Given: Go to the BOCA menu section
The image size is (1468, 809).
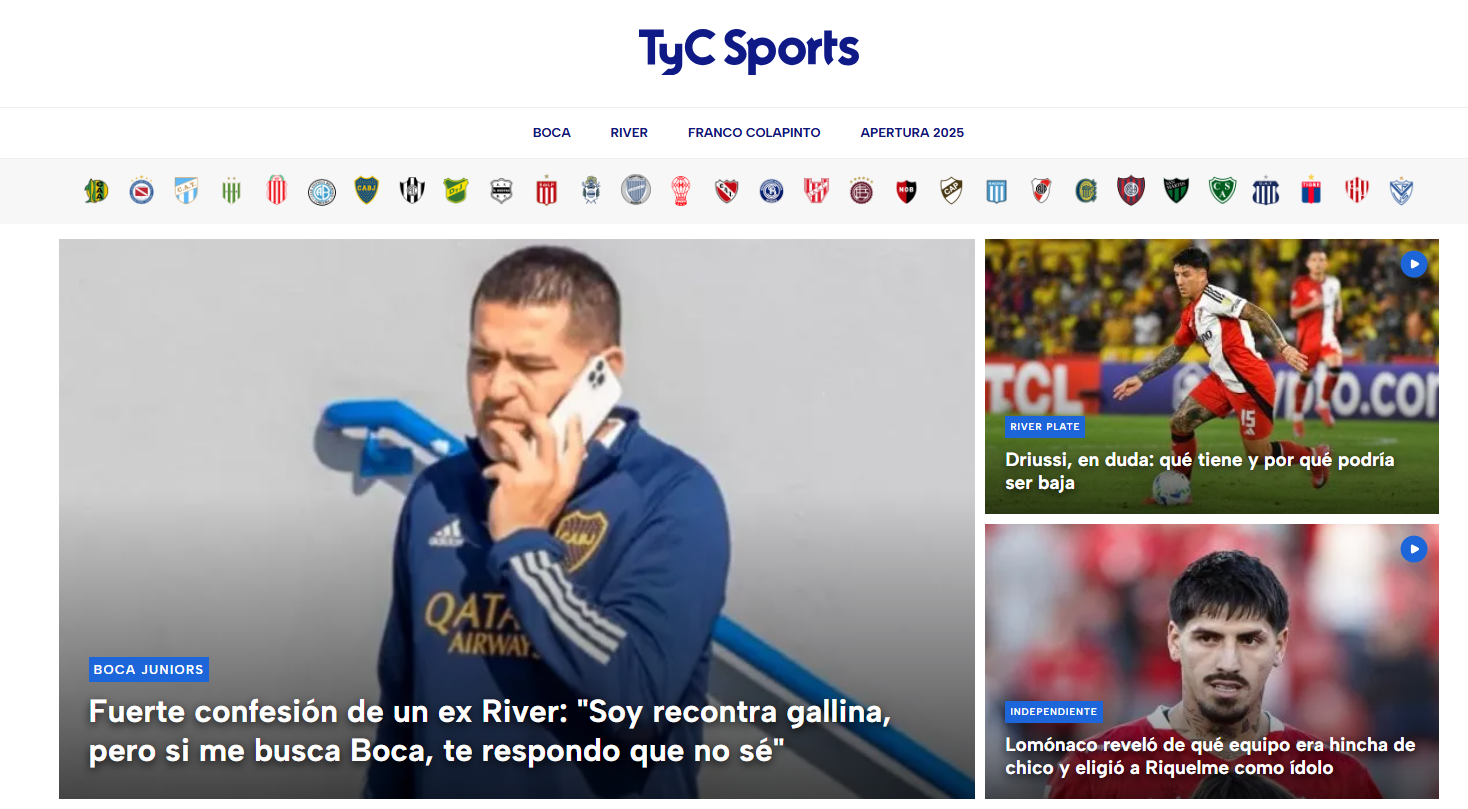Looking at the screenshot, I should (552, 133).
